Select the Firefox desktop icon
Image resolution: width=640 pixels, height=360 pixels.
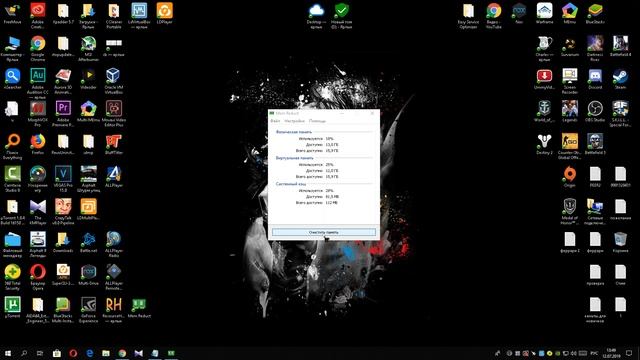38,144
